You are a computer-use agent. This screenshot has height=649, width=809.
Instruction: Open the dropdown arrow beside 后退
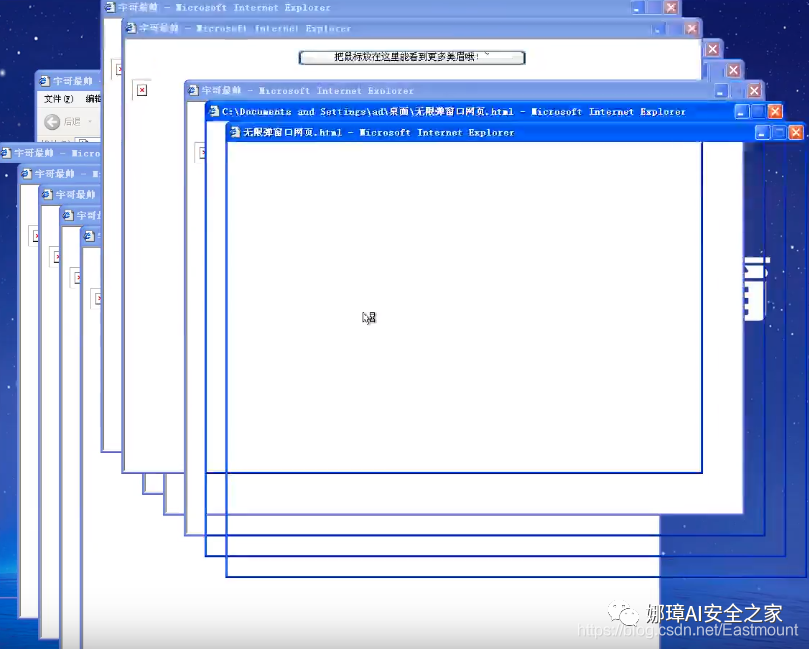tap(90, 122)
